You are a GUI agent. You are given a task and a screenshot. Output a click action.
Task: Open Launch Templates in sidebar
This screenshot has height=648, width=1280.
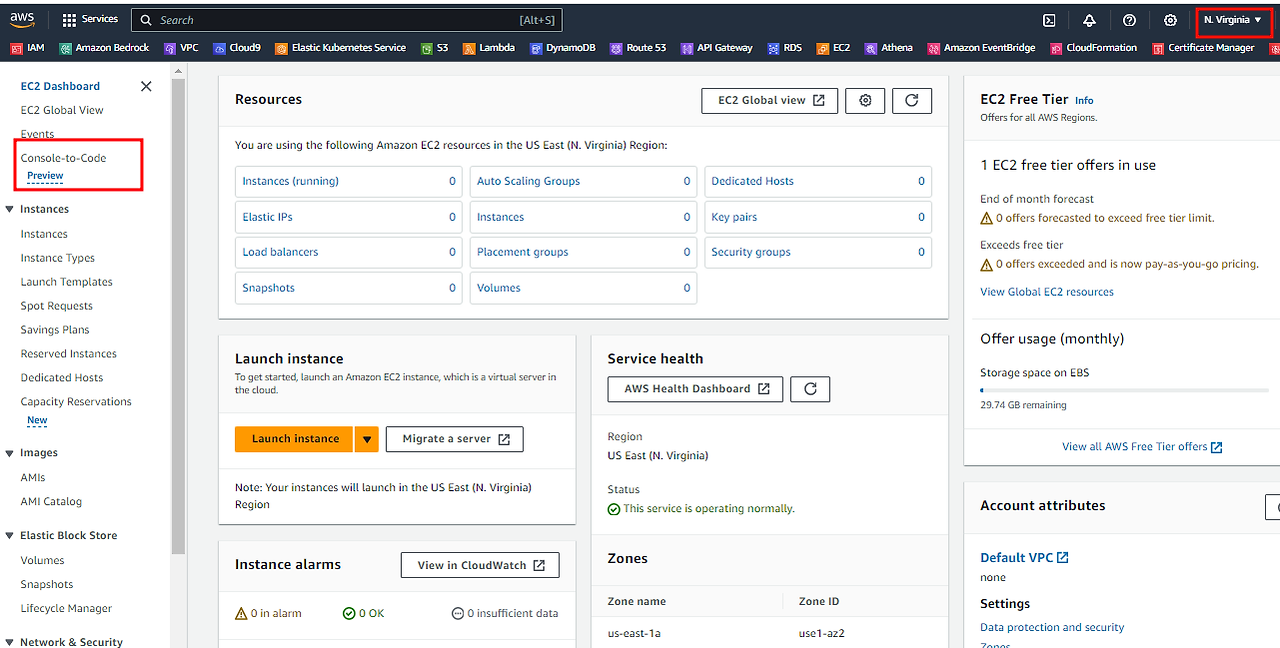[x=67, y=282]
